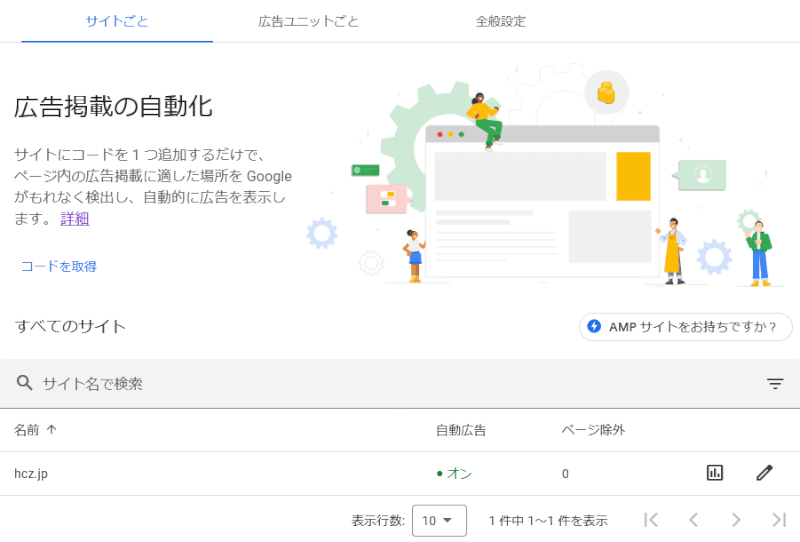
Task: Click the すべてのサイト section heading
Action: coord(70,326)
